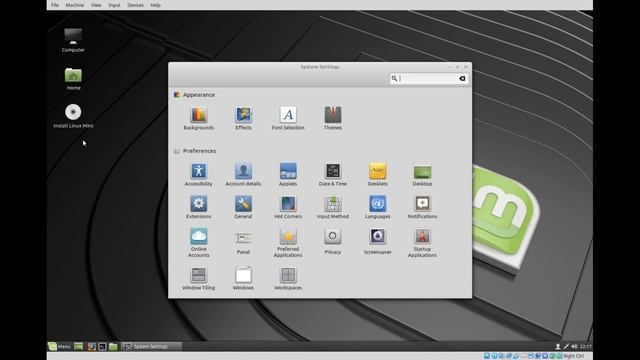Open the VirtualBox Machine menu
This screenshot has width=640, height=360.
(75, 5)
